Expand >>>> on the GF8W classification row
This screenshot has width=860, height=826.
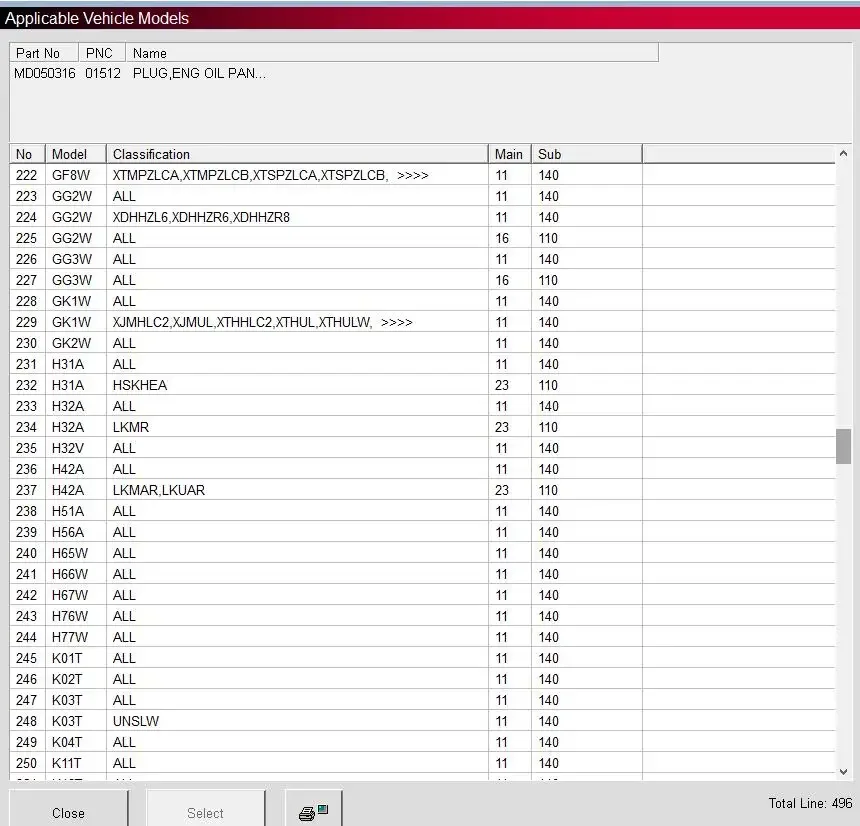pyautogui.click(x=412, y=176)
